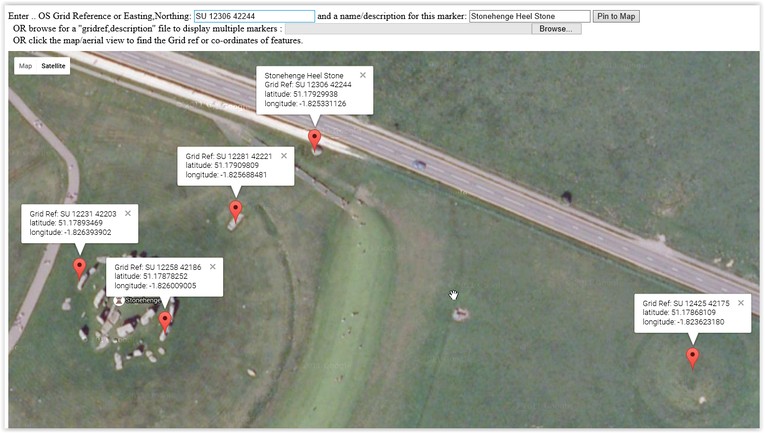
Task: Close the SU 12258 42186 info window
Action: point(213,266)
